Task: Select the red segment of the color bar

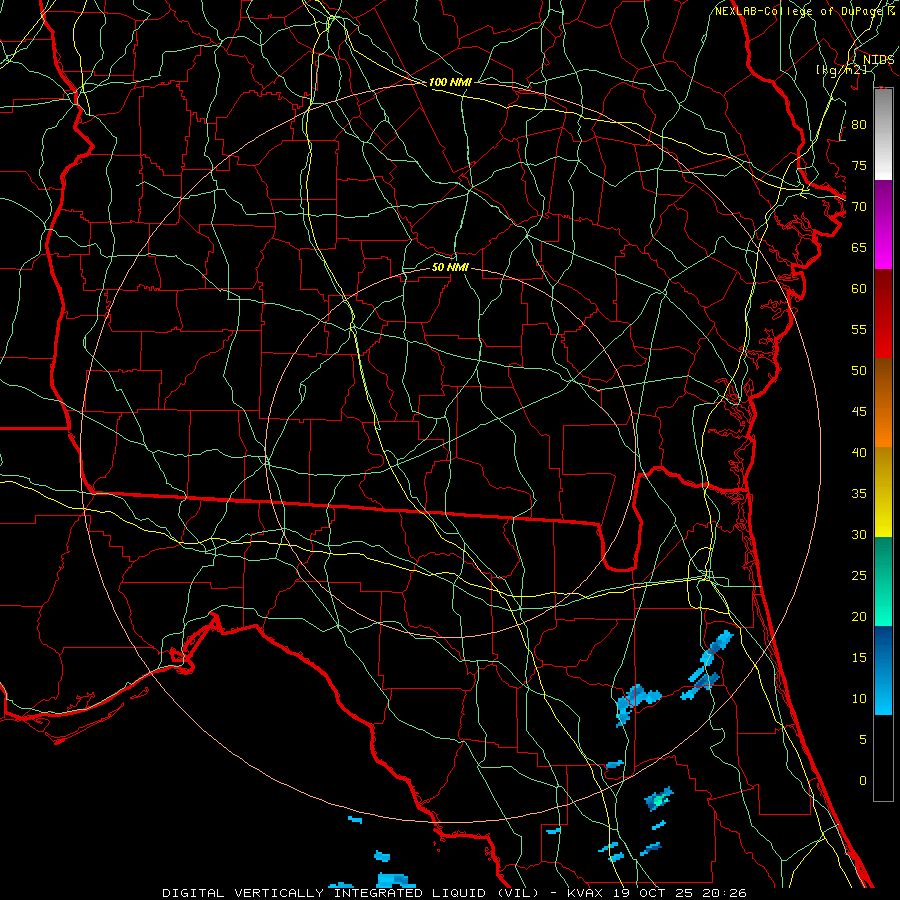Action: (883, 313)
